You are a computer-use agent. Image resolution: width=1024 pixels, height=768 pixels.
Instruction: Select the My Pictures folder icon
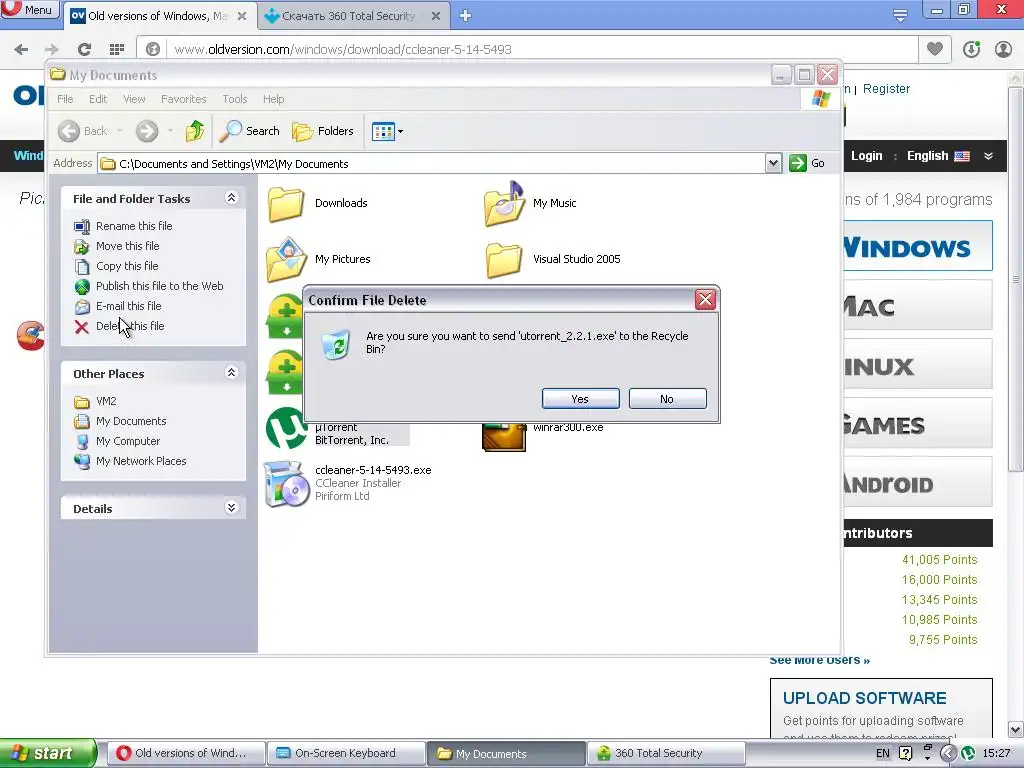285,259
